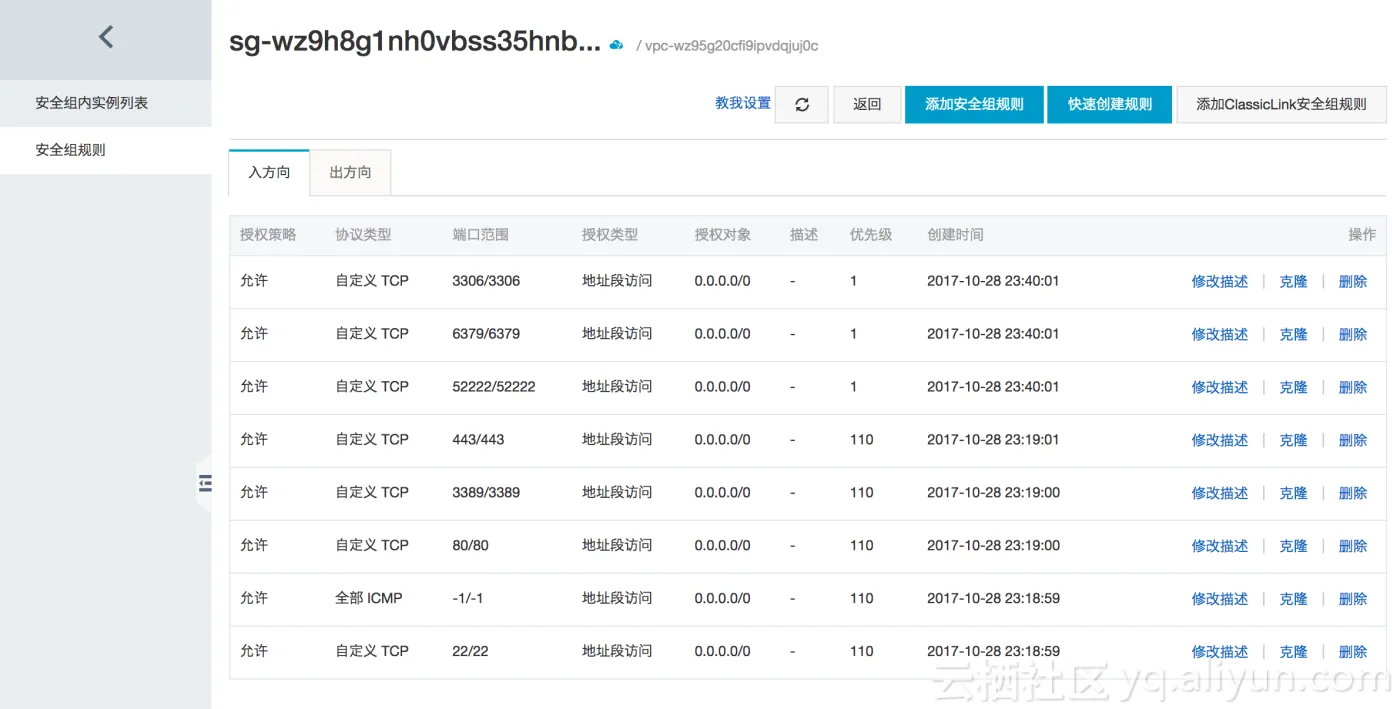Delete the port 22/22 rule
This screenshot has width=1400, height=709.
[x=1352, y=653]
